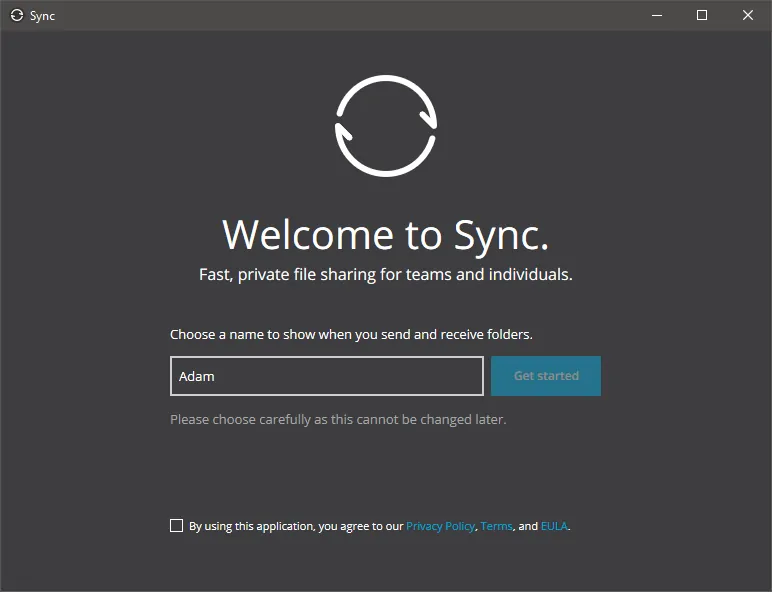Open the EULA link
Image resolution: width=772 pixels, height=592 pixels.
[554, 526]
